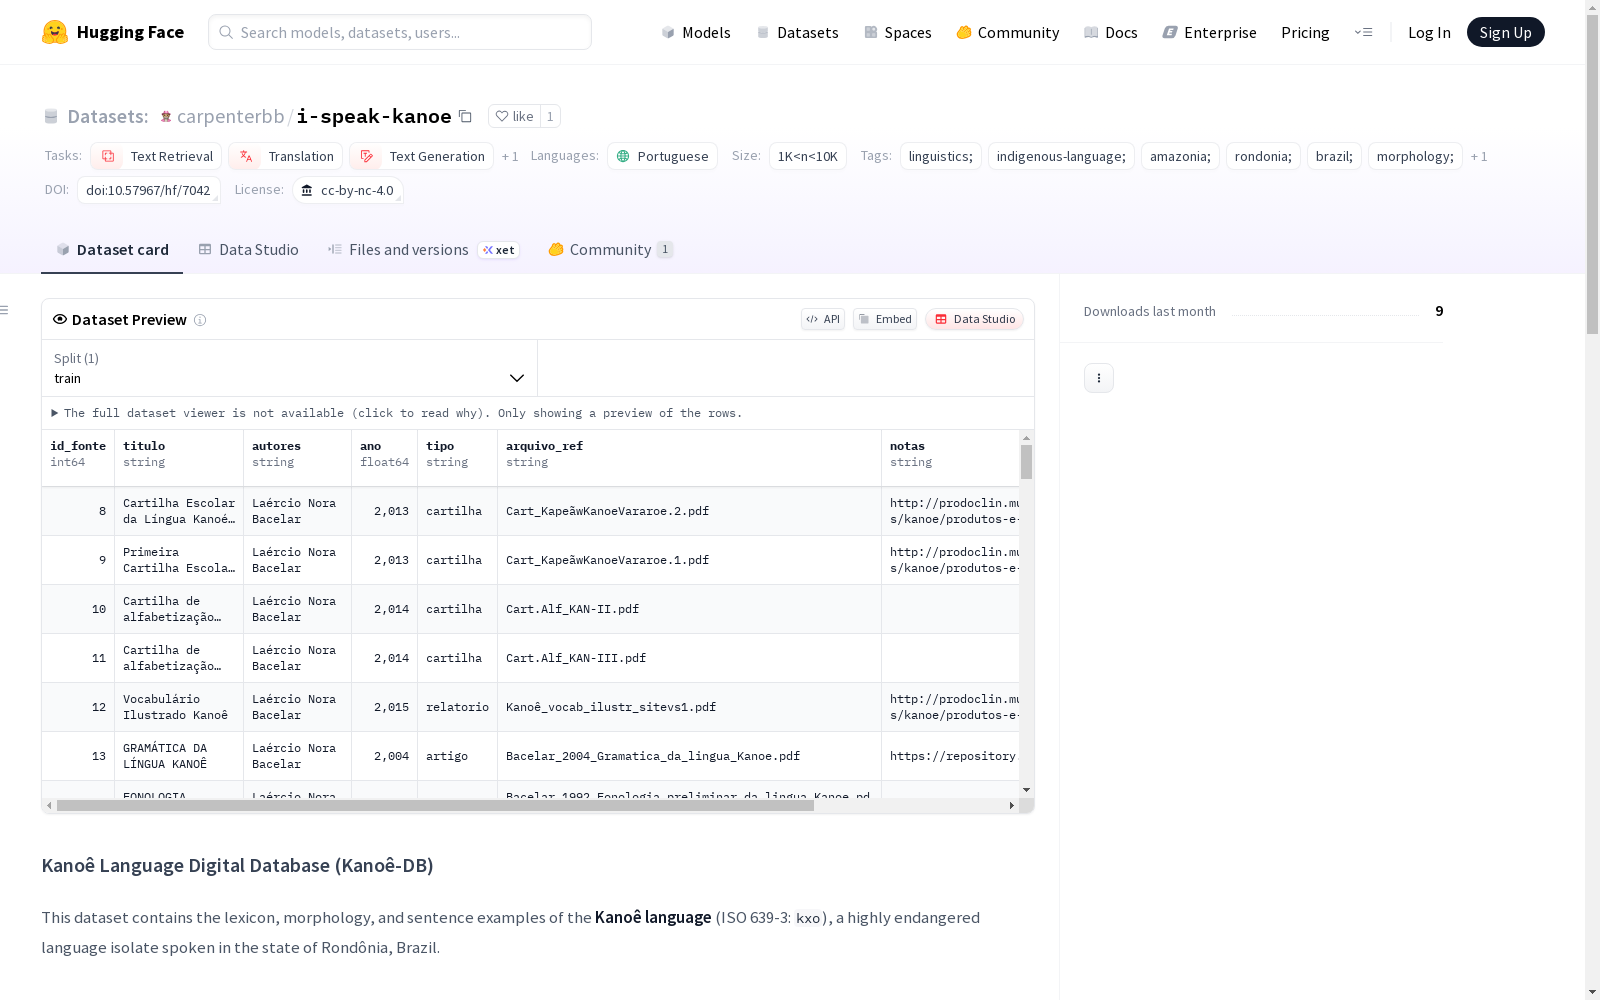The width and height of the screenshot is (1600, 1000).
Task: Click the table's scroll-right arrow
Action: pos(1011,805)
